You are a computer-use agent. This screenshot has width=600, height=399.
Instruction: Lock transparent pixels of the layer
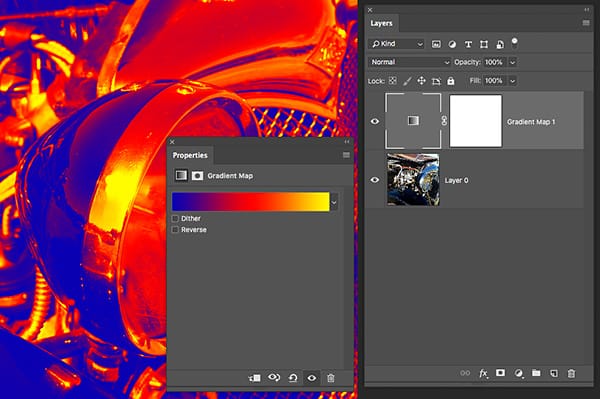[393, 81]
